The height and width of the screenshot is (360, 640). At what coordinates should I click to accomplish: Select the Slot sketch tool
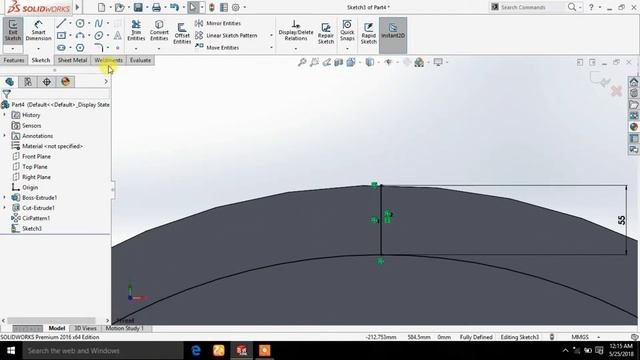[x=61, y=48]
